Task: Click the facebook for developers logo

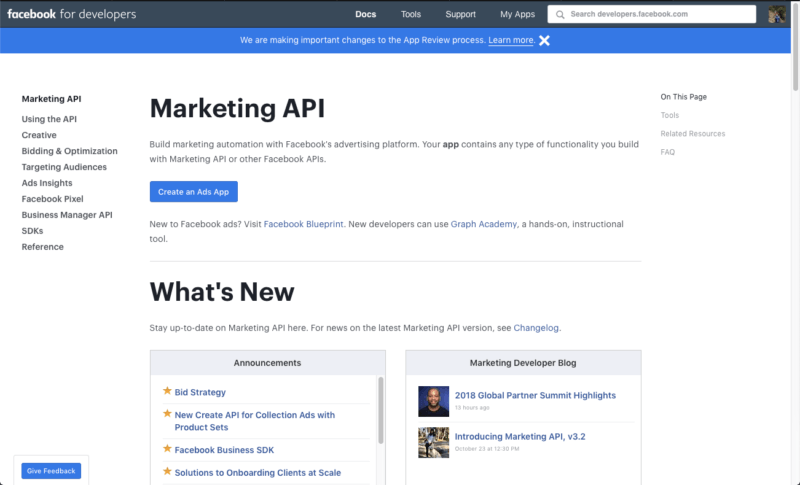Action: 71,14
